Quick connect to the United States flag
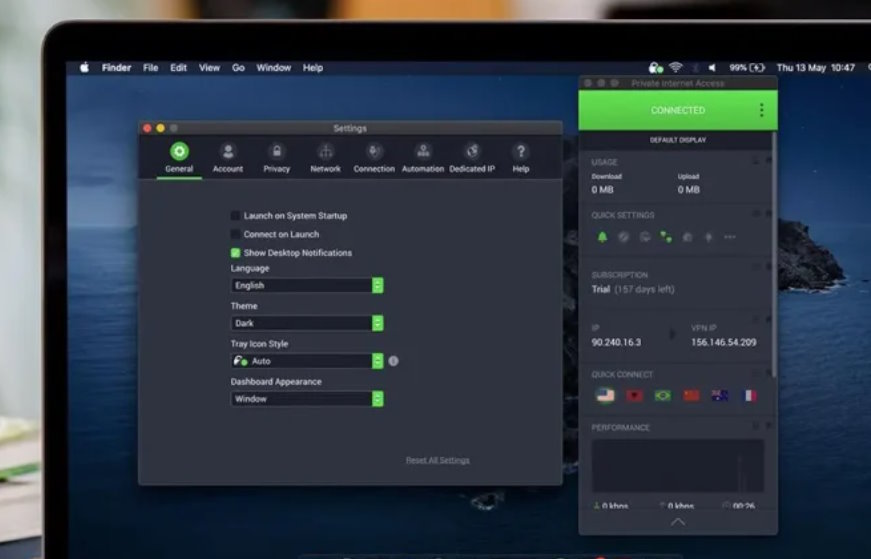871x559 pixels. click(x=605, y=395)
